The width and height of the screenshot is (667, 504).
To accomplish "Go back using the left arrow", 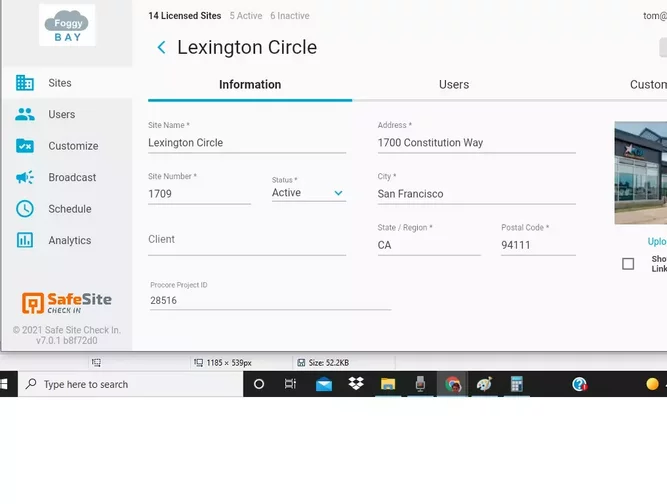I will [x=161, y=47].
